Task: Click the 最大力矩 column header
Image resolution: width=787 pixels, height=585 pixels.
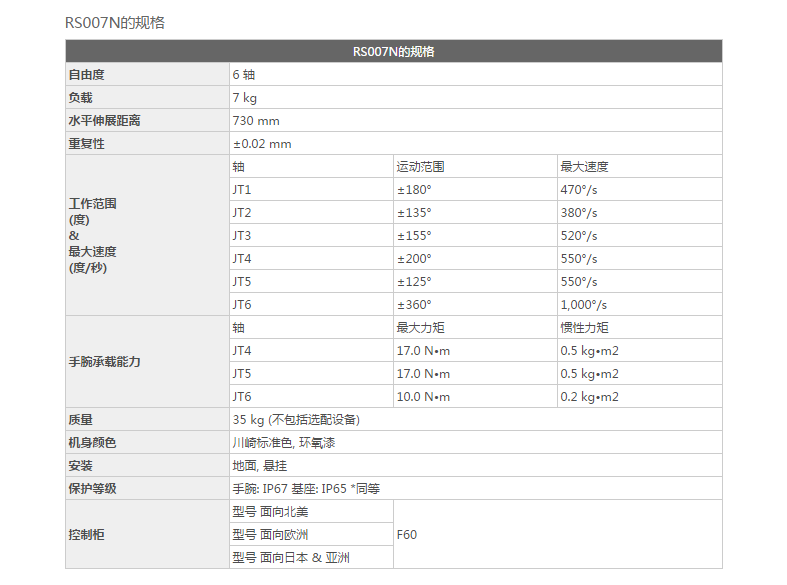Action: coord(420,328)
